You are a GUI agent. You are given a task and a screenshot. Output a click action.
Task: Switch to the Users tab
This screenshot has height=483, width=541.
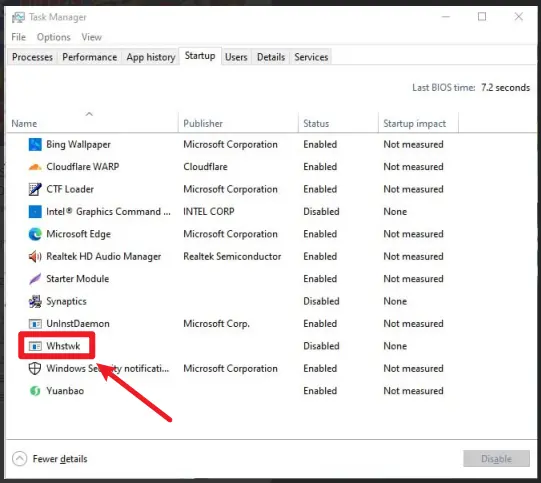pyautogui.click(x=236, y=57)
